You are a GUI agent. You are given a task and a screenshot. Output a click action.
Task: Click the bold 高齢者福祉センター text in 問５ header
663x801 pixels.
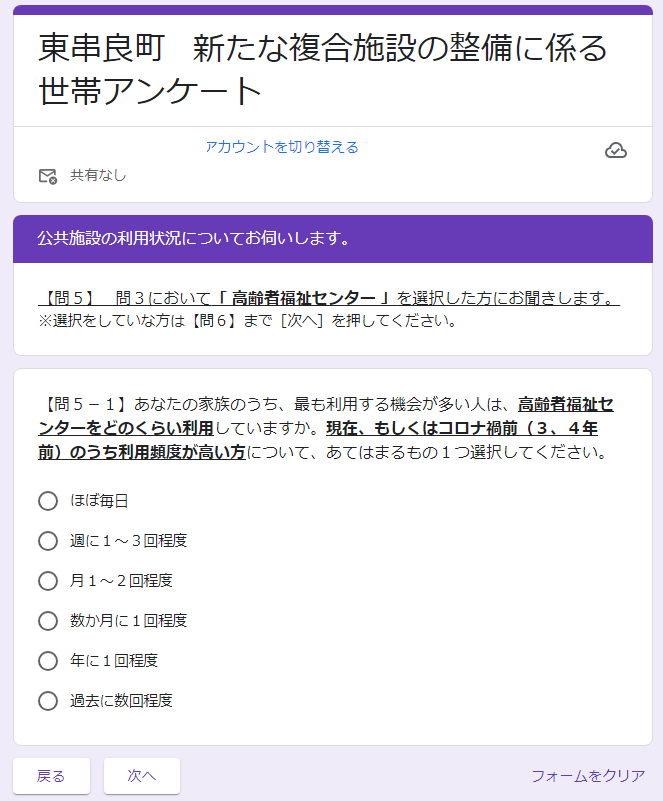[310, 298]
